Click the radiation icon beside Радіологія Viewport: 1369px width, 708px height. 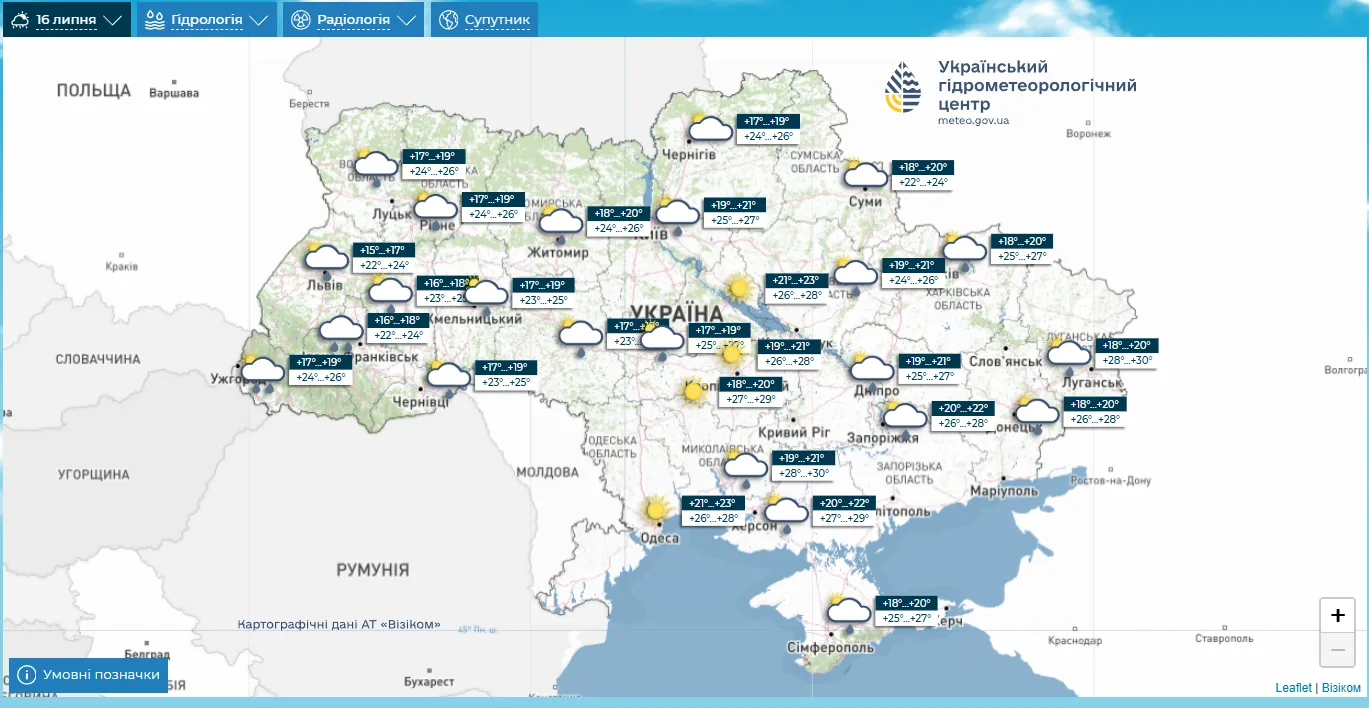pos(301,19)
